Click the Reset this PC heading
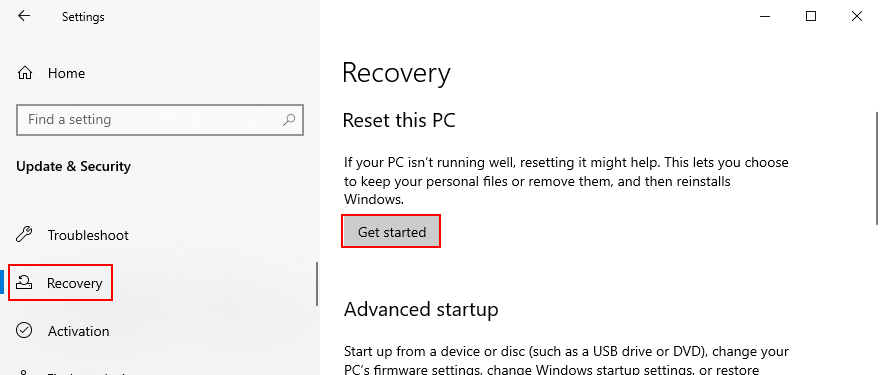Screen dimensions: 880x375 pos(399,120)
